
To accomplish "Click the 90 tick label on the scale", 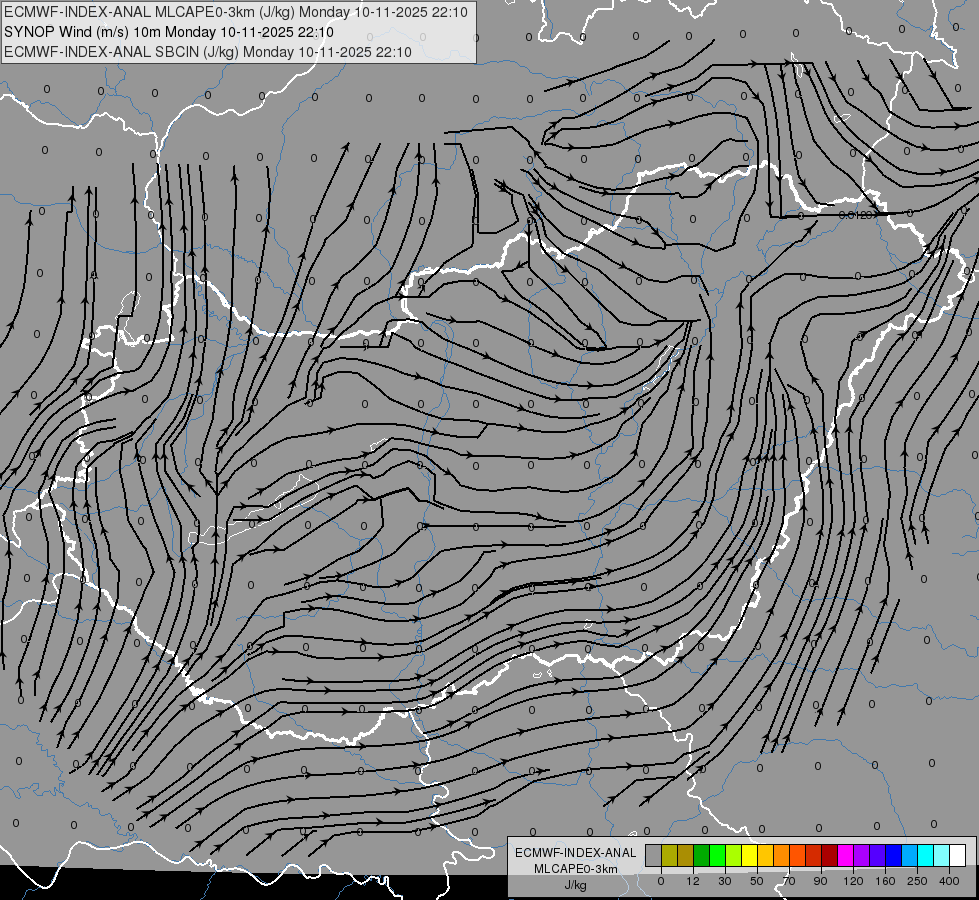I will (820, 881).
